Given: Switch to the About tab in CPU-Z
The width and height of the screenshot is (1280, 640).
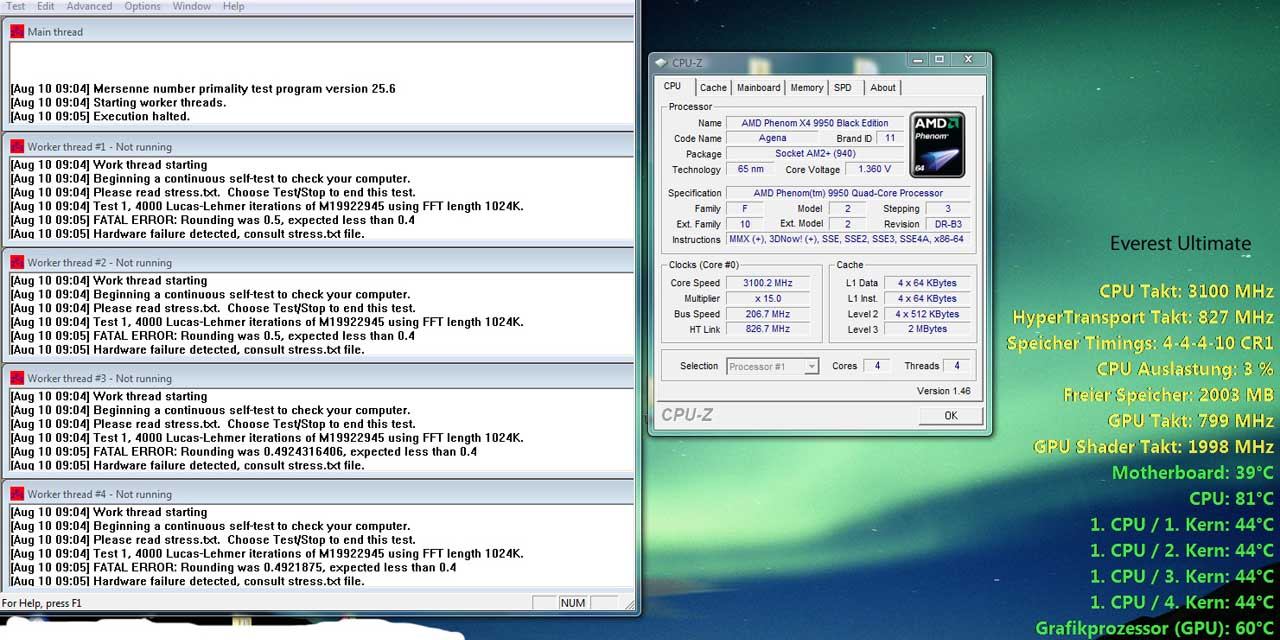Looking at the screenshot, I should coord(883,88).
